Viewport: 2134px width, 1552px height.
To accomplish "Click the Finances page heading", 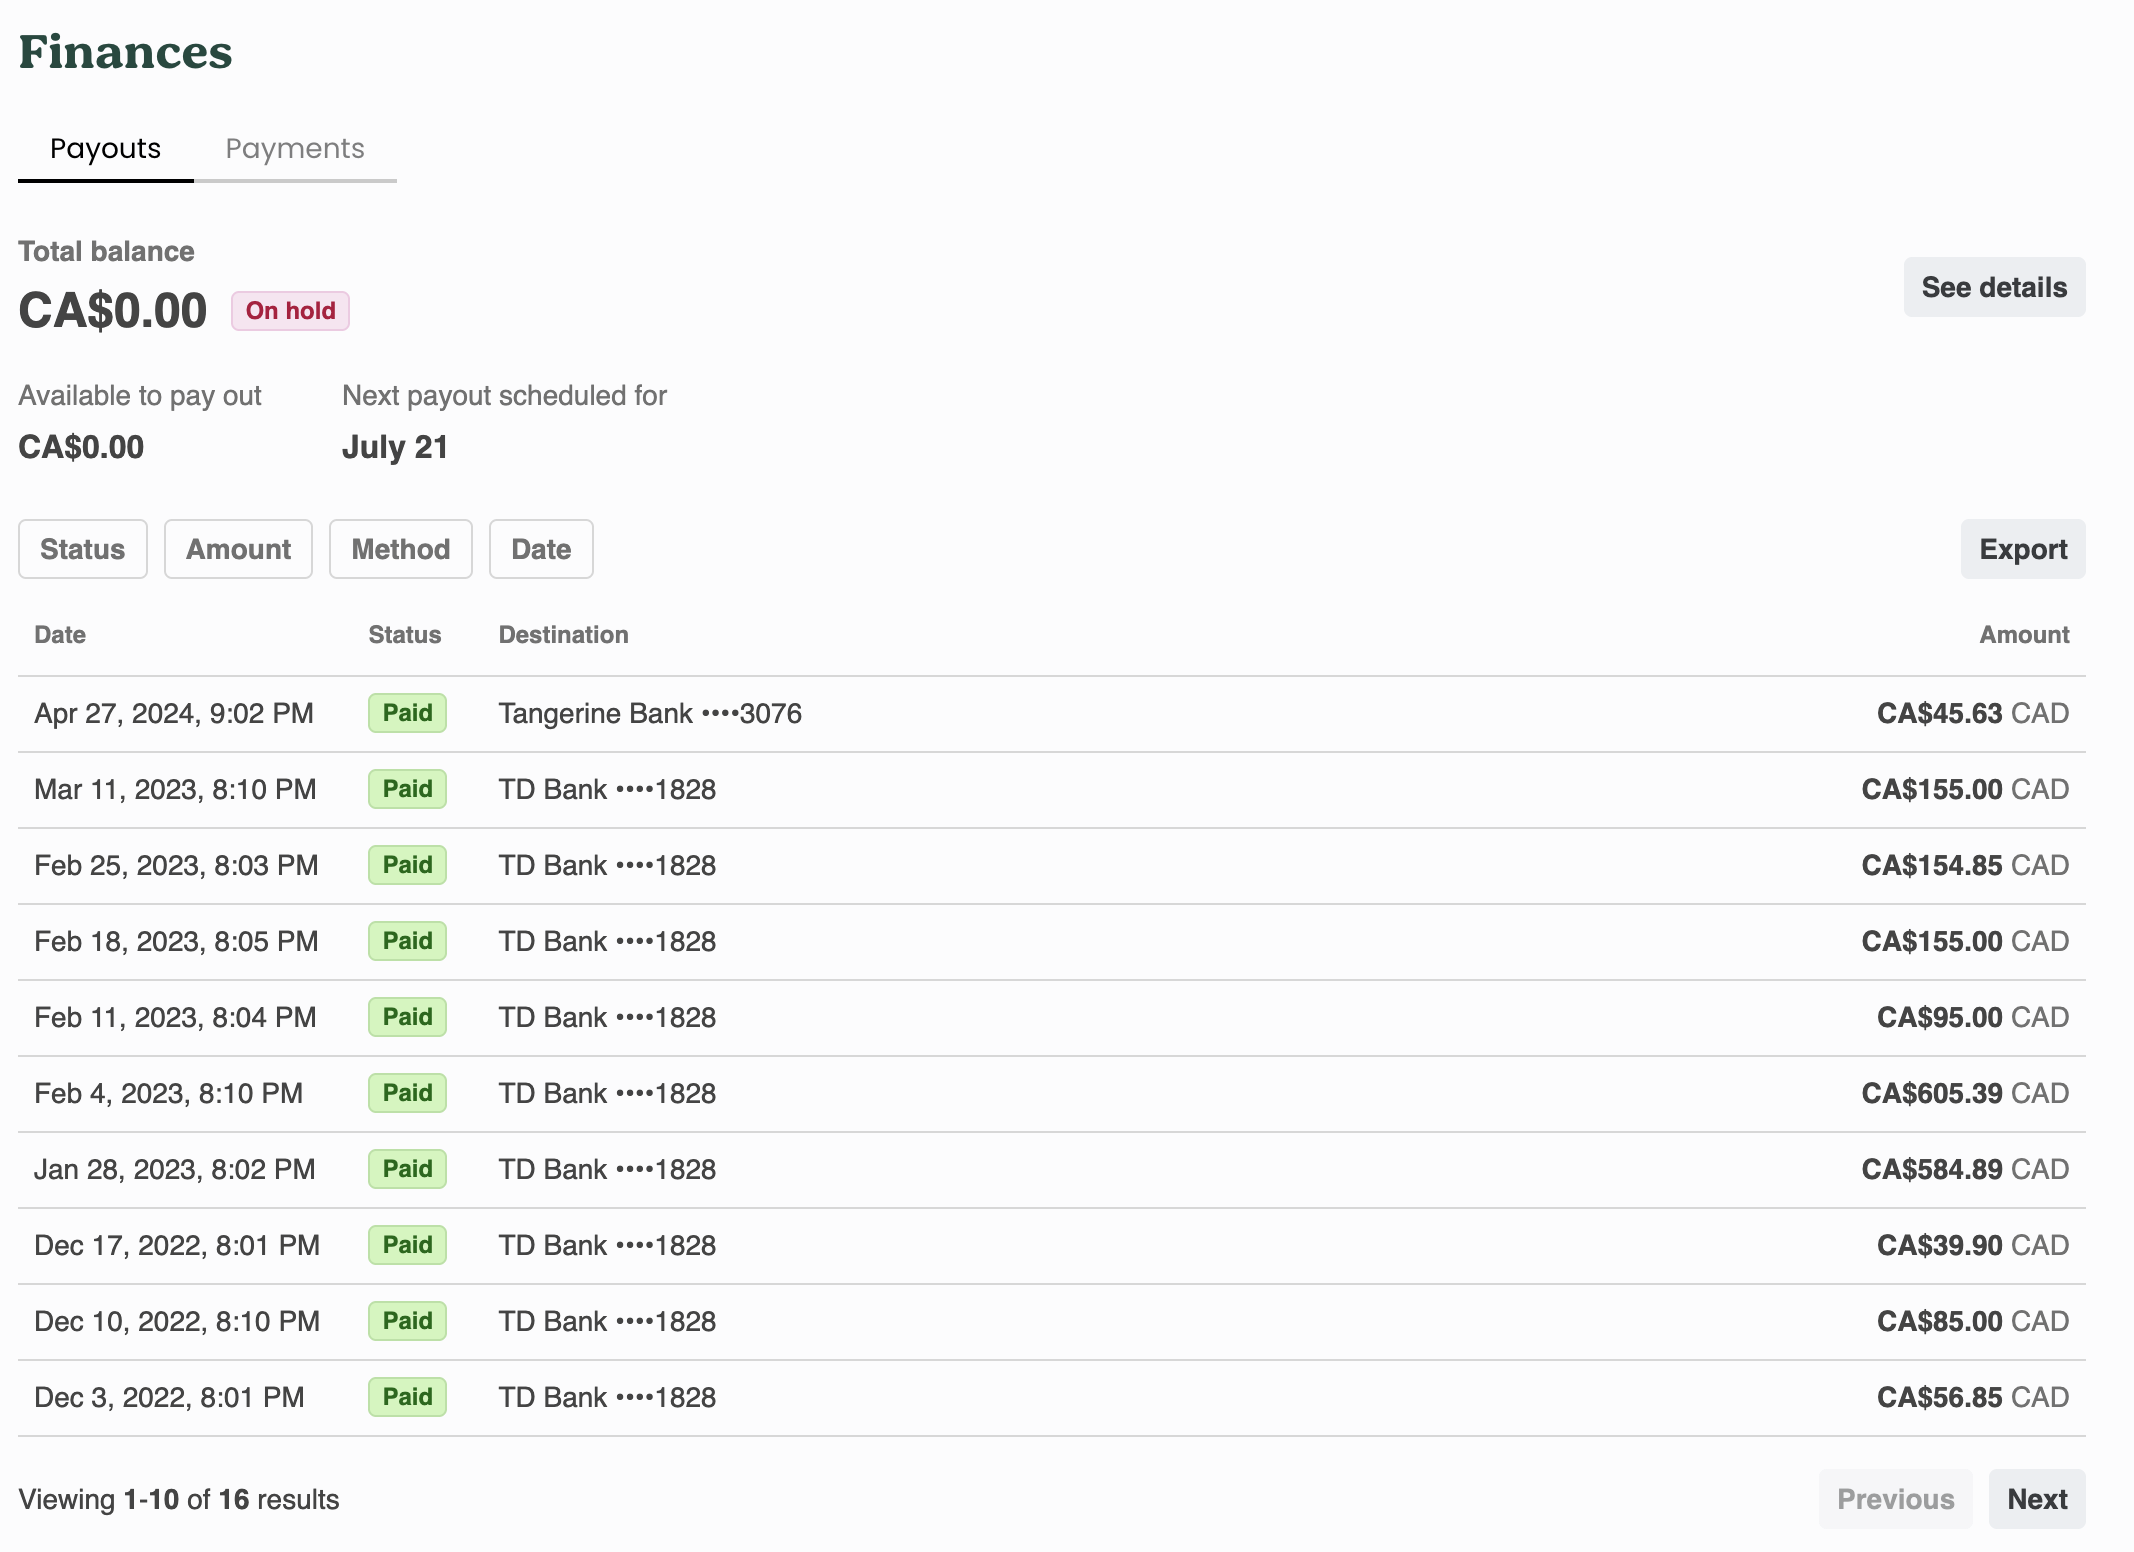I will pos(125,53).
